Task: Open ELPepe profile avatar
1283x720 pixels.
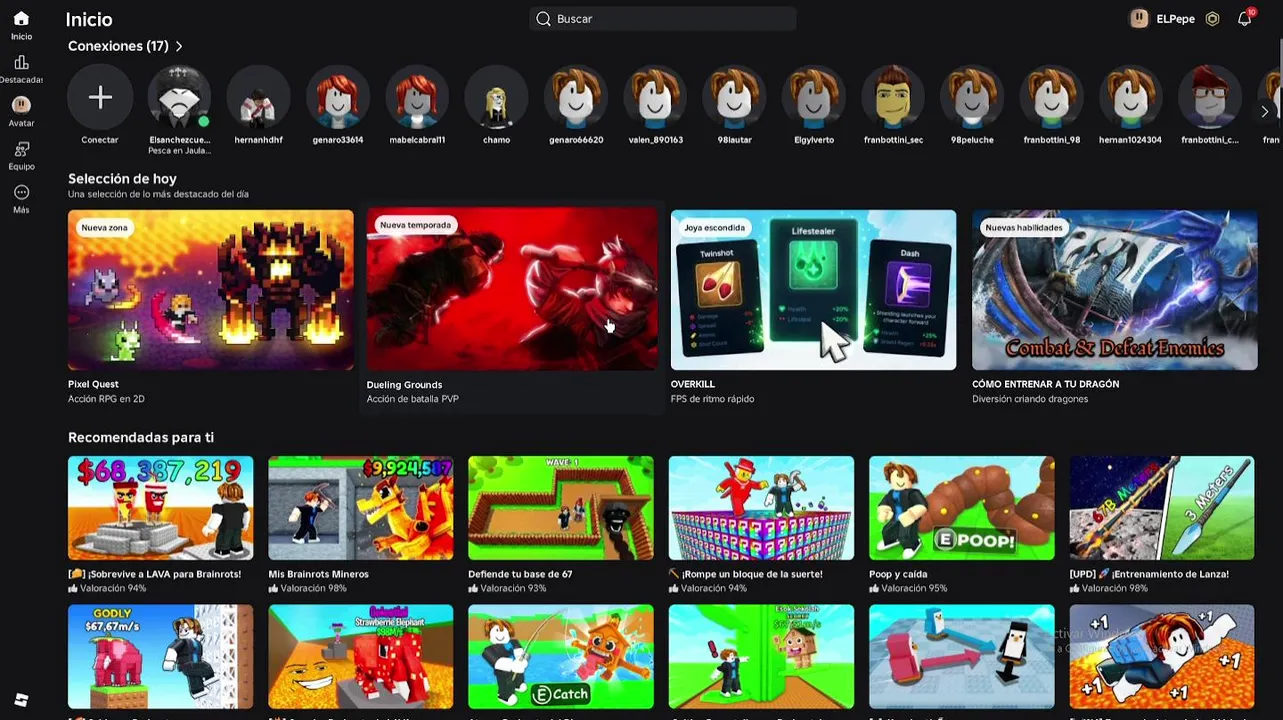Action: [1139, 19]
